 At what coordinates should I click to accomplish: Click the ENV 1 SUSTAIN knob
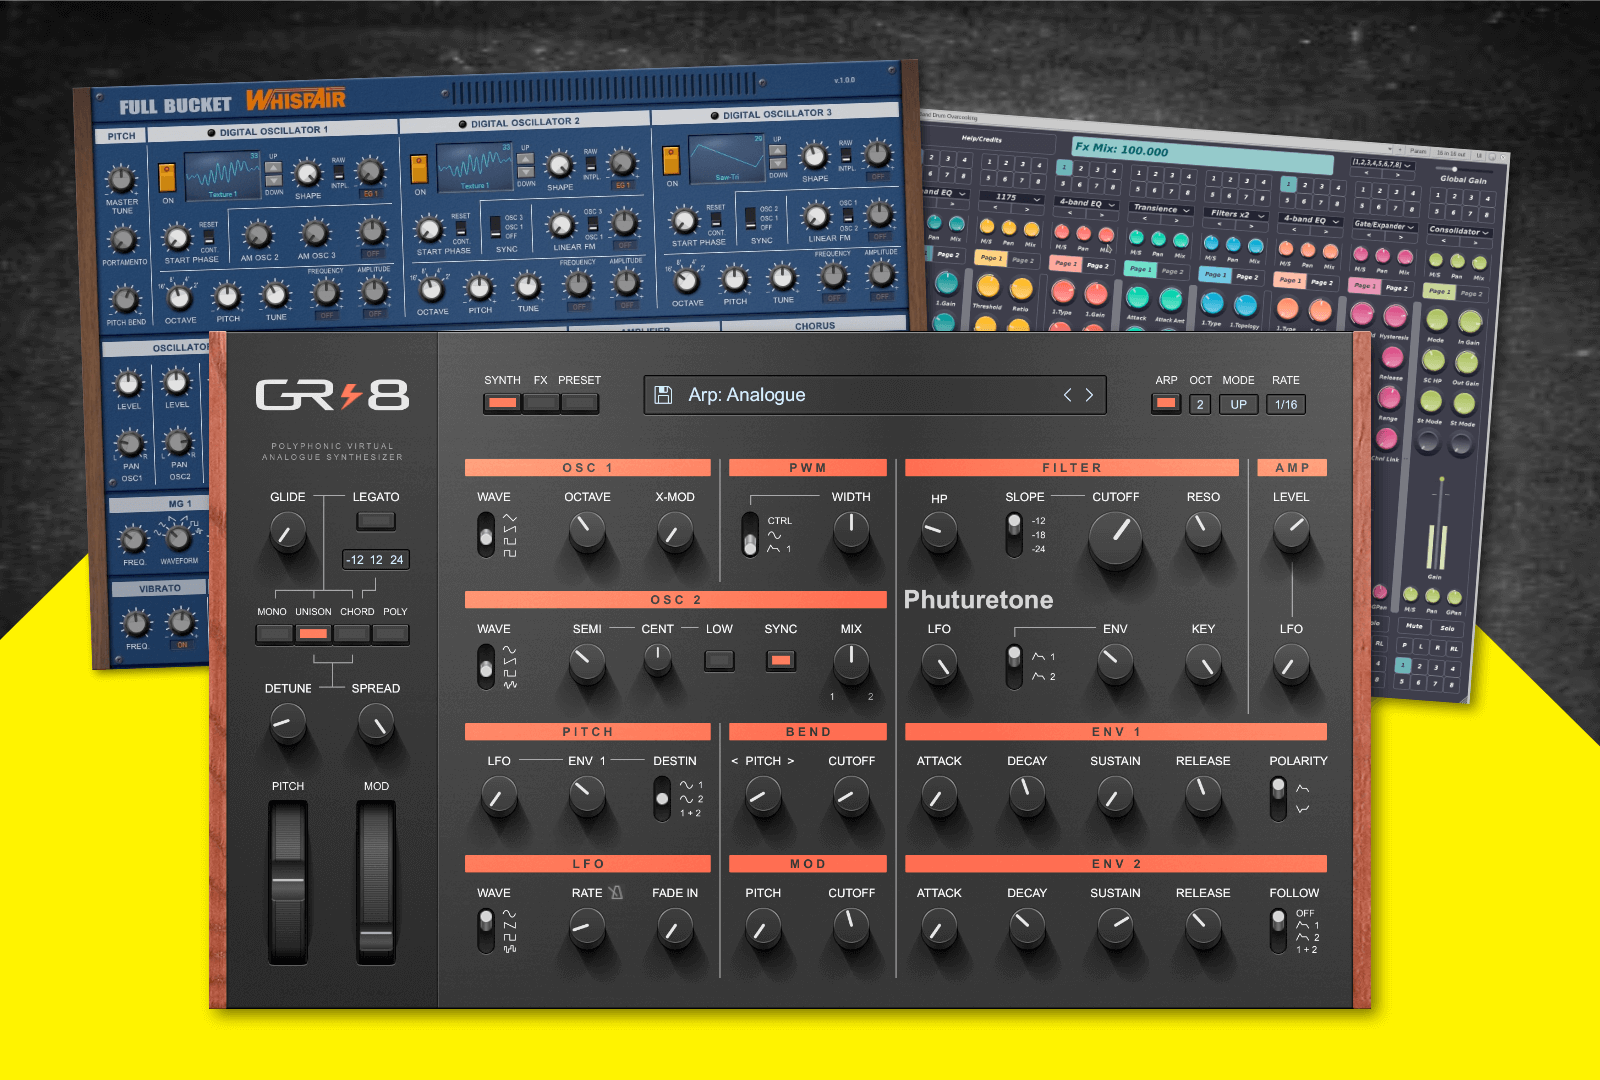click(x=1115, y=795)
